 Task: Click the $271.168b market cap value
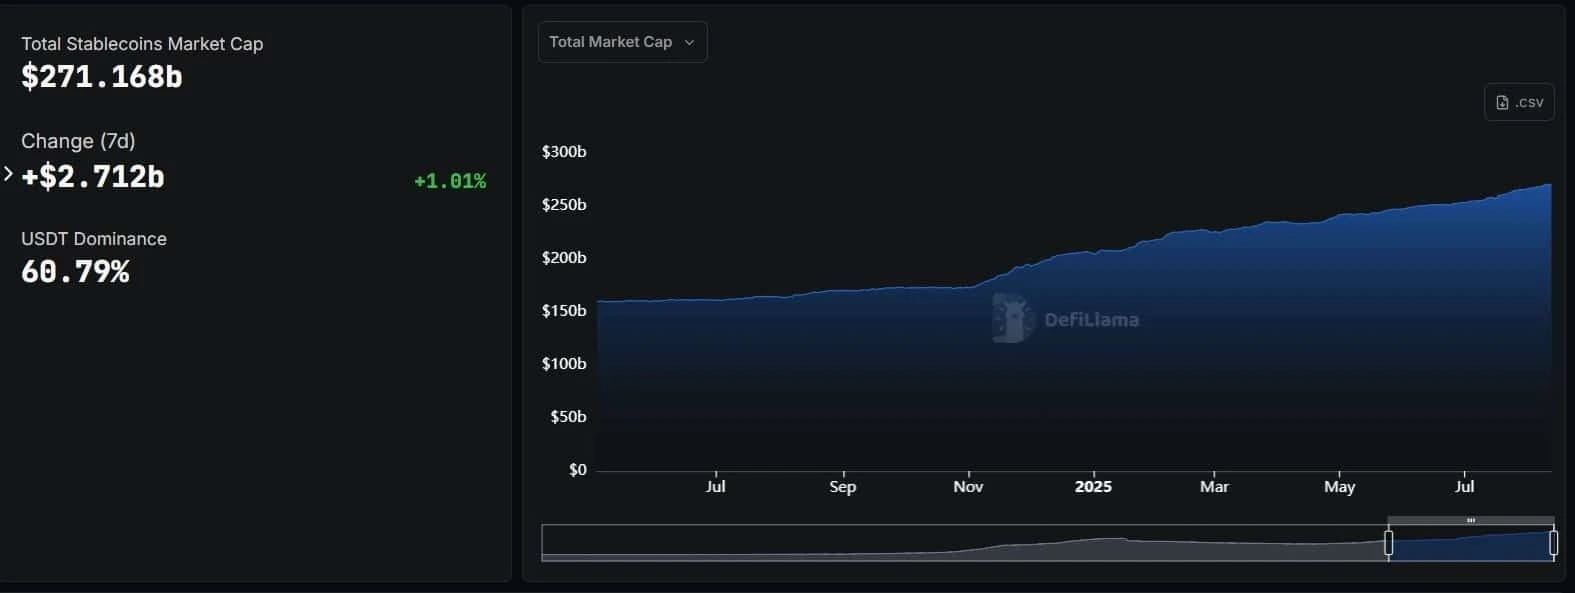tap(102, 76)
